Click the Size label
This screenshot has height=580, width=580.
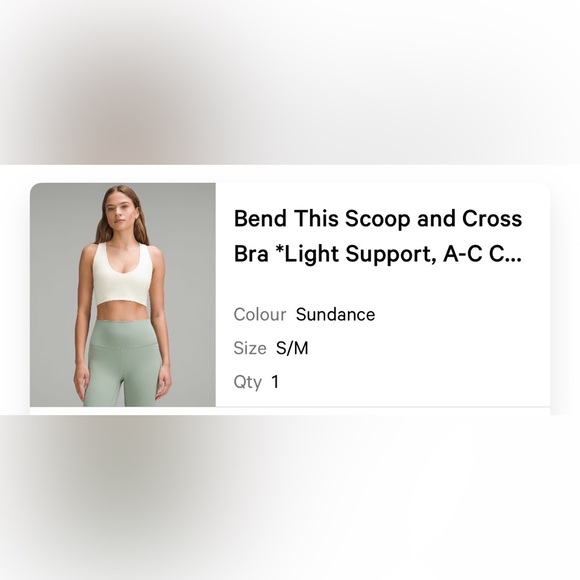tap(250, 348)
